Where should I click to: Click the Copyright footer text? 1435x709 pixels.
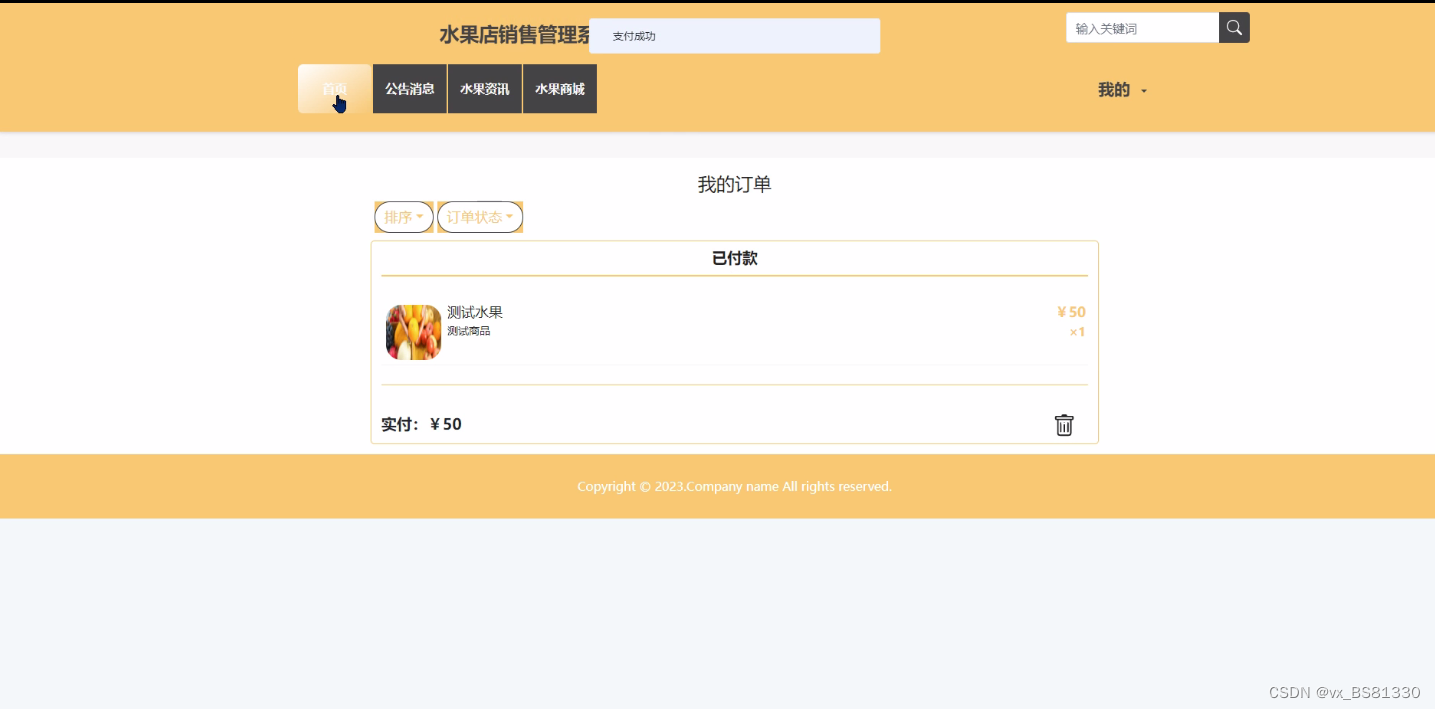(x=735, y=486)
